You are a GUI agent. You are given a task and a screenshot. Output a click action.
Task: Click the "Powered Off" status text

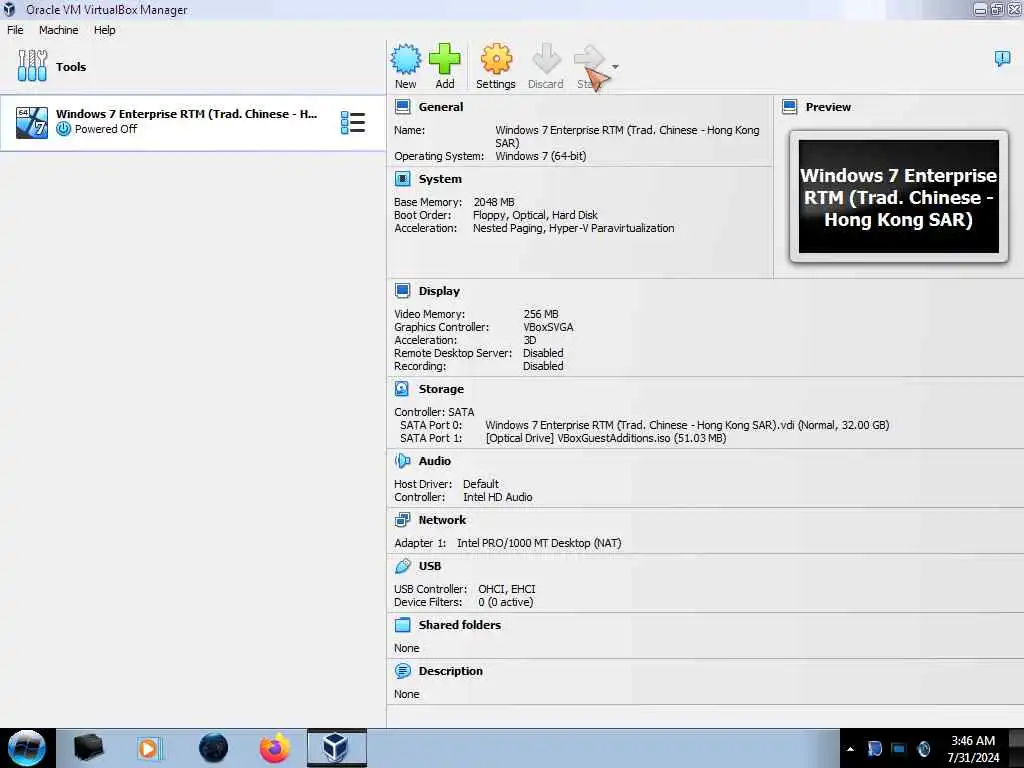point(106,129)
